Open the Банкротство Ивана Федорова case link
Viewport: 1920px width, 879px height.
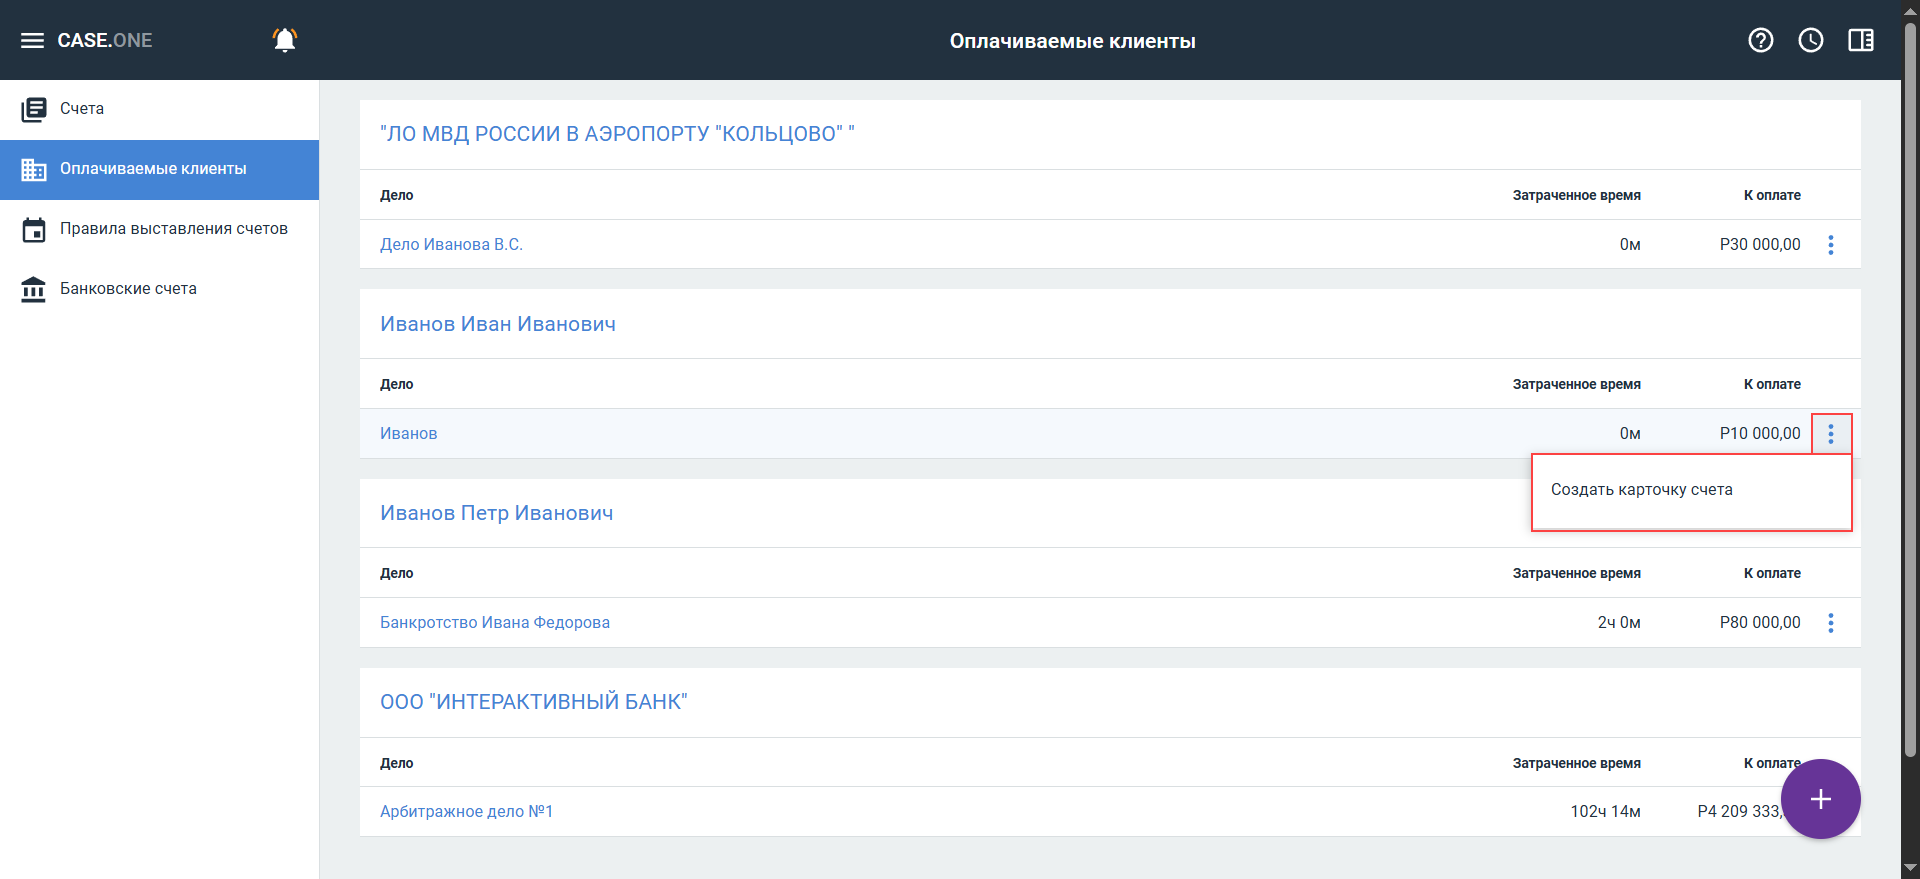pyautogui.click(x=494, y=623)
